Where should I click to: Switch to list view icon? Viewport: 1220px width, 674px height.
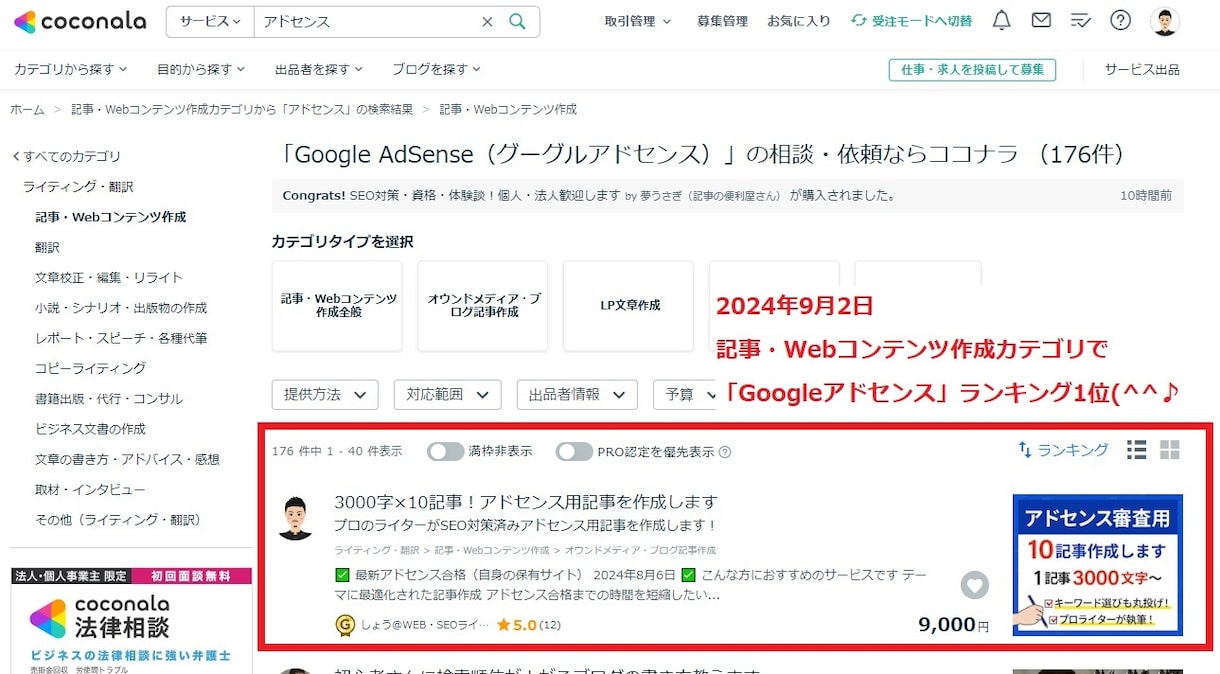tap(1136, 450)
